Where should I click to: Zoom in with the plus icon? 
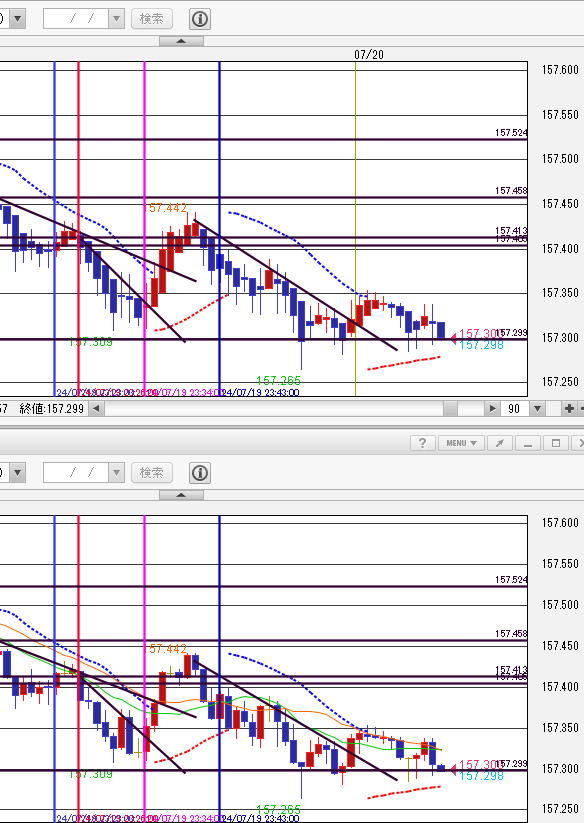pyautogui.click(x=569, y=408)
